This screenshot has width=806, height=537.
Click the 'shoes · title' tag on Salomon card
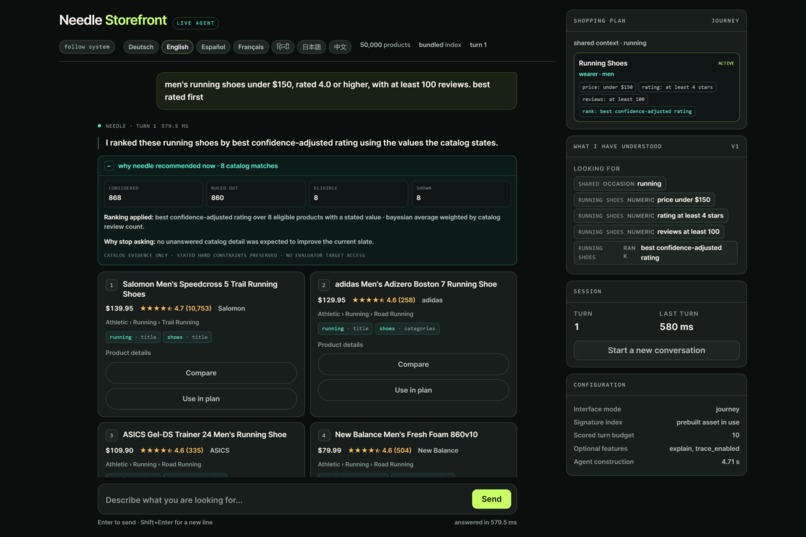pyautogui.click(x=188, y=337)
